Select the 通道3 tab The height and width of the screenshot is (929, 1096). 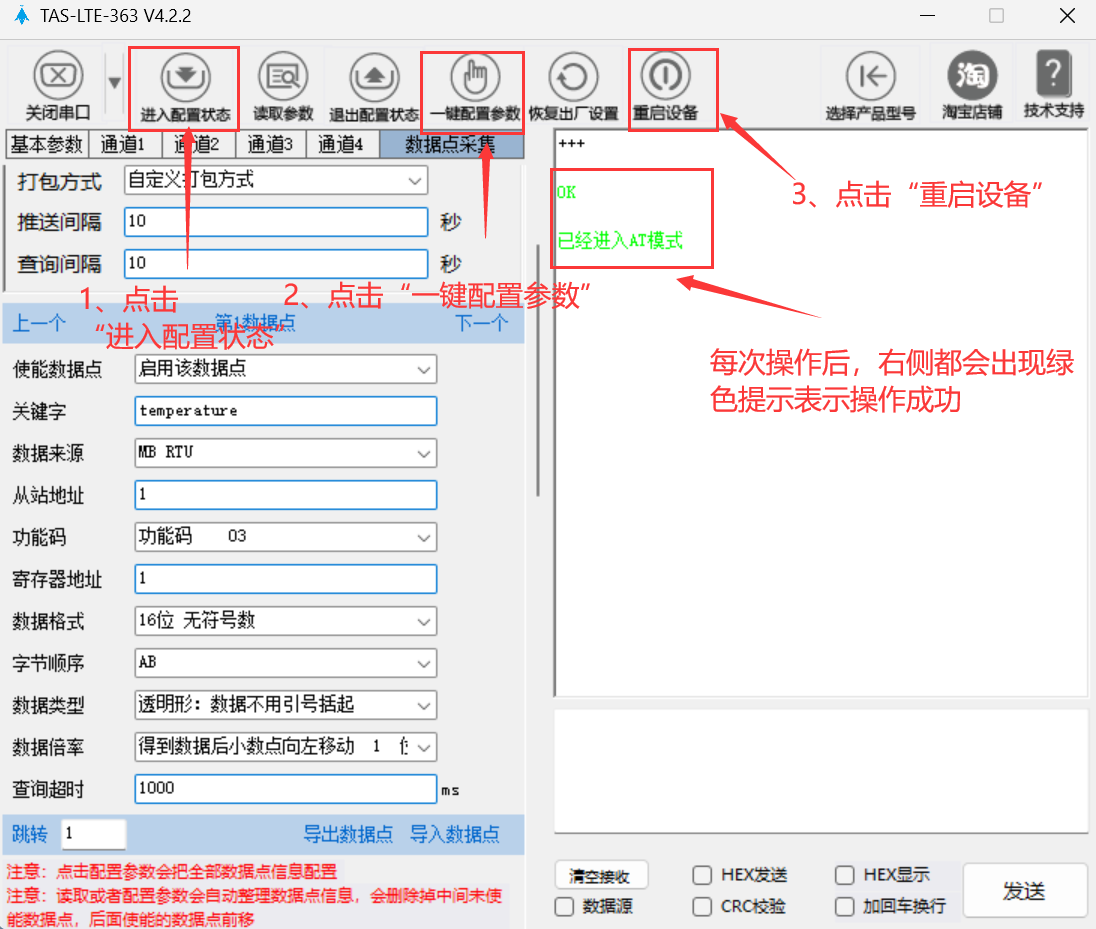coord(270,145)
